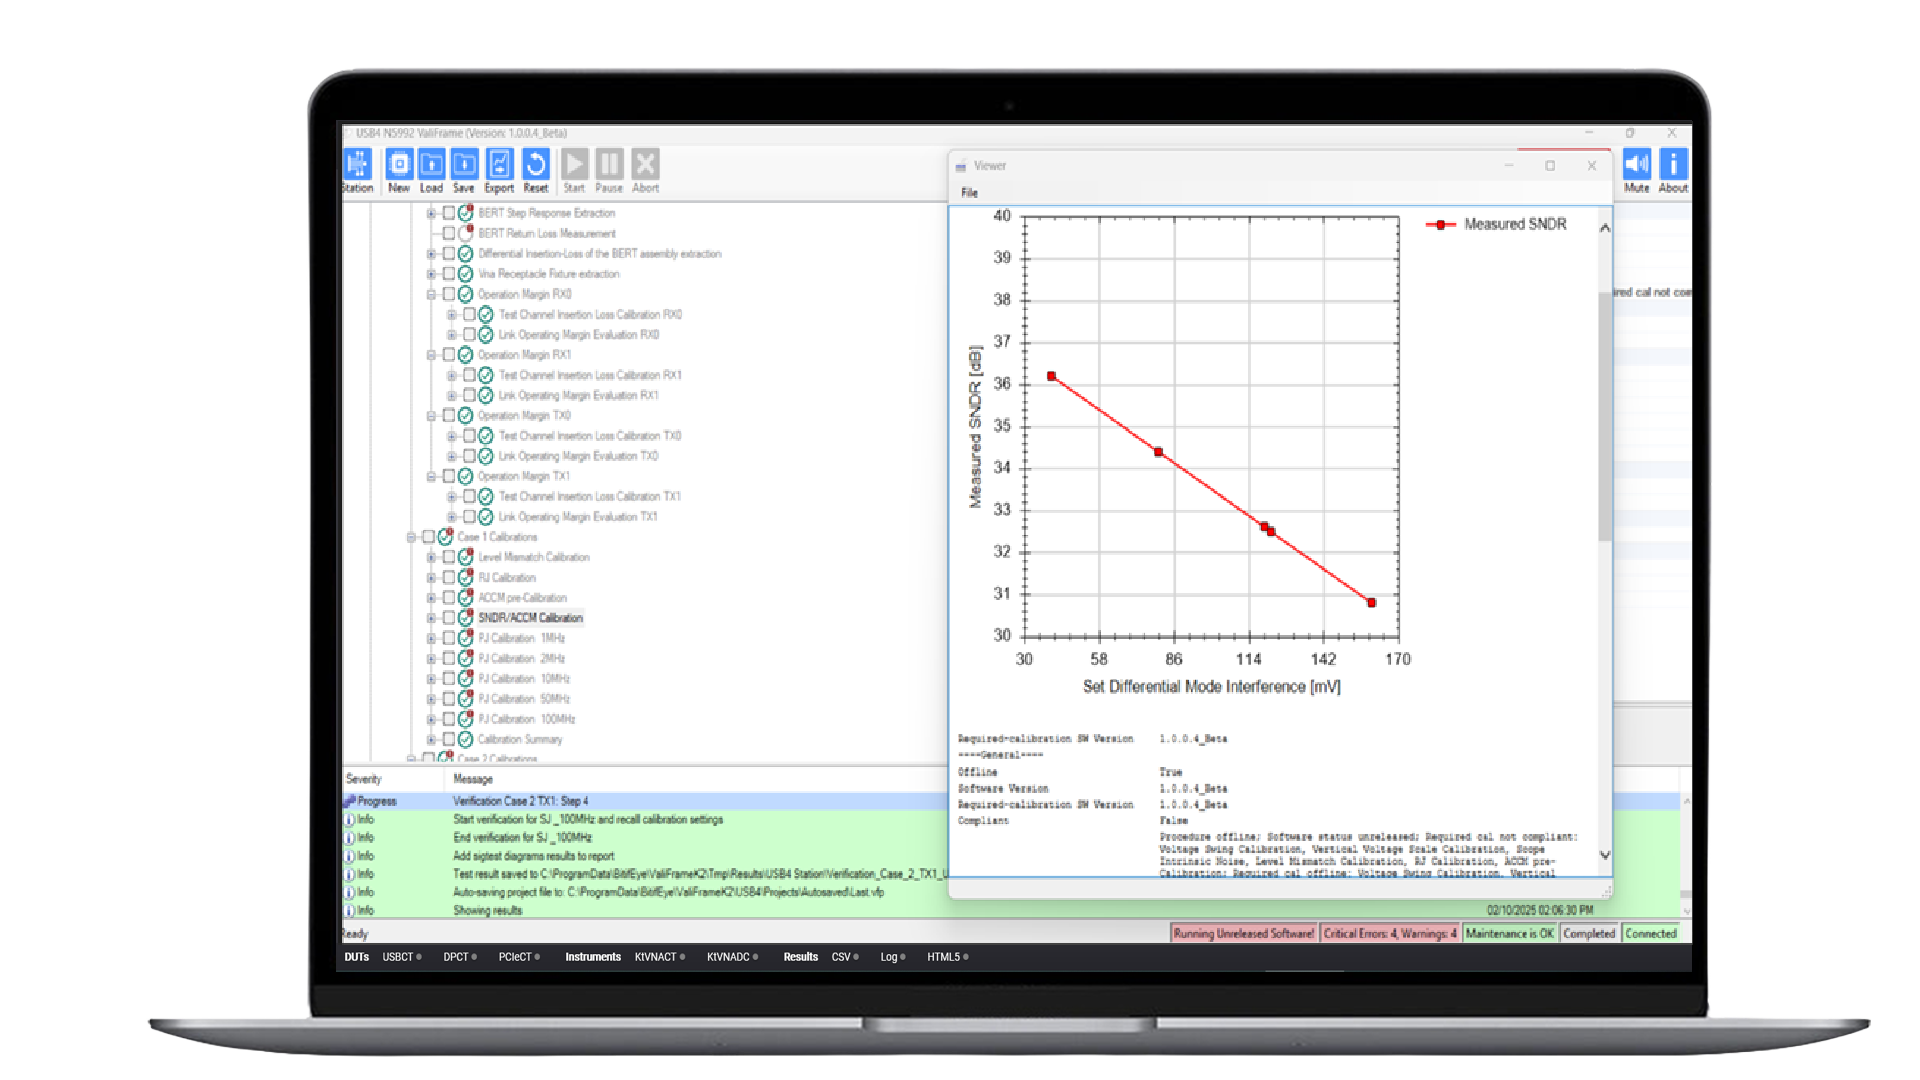The width and height of the screenshot is (1920, 1080).
Task: Expand the Operation Margin RX0 node
Action: [x=430, y=294]
